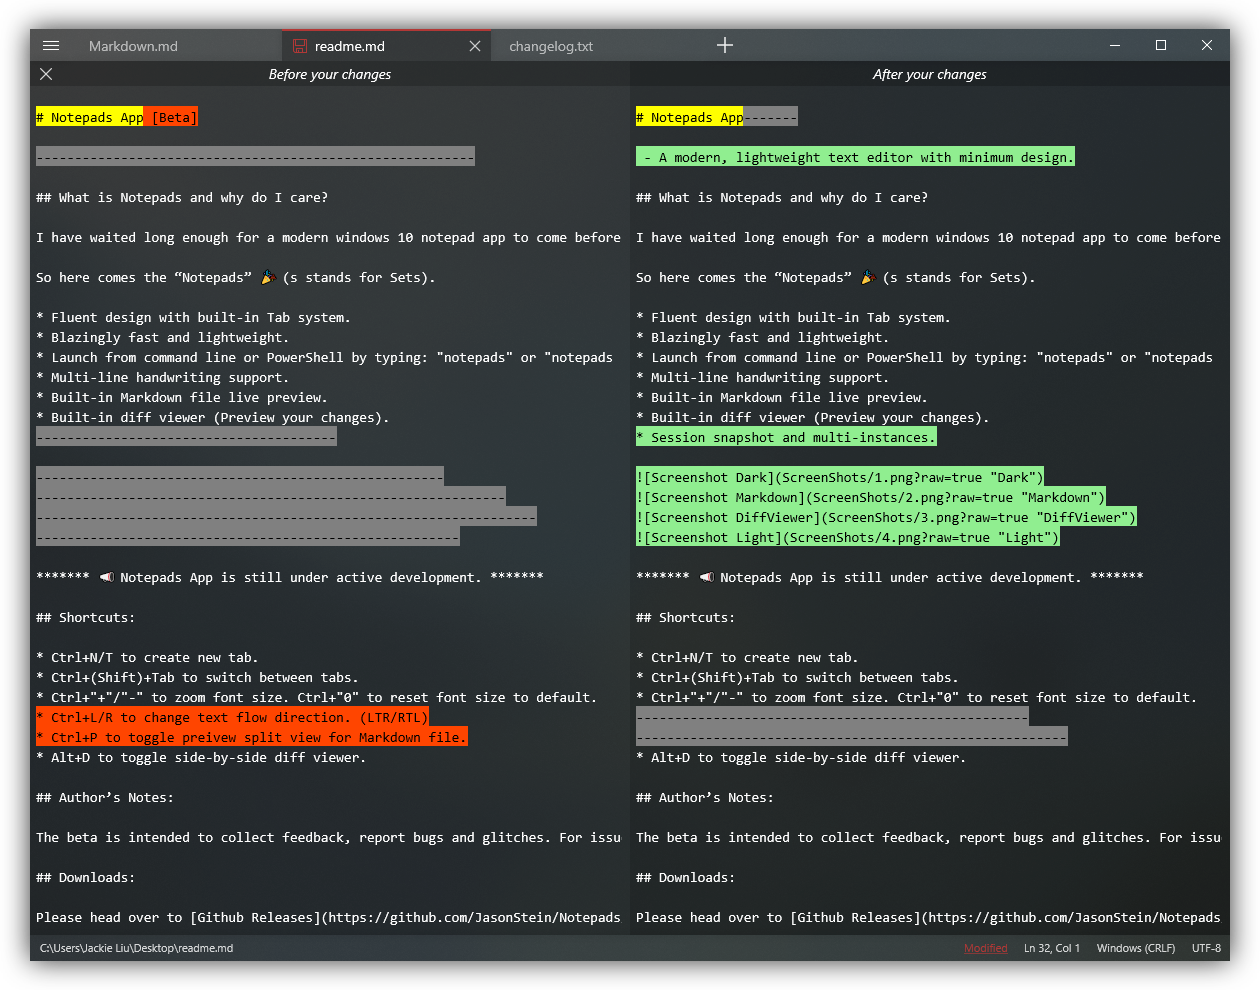Click the '![Screenshot DiffViewer]' added line
This screenshot has height=990, width=1260.
(886, 517)
